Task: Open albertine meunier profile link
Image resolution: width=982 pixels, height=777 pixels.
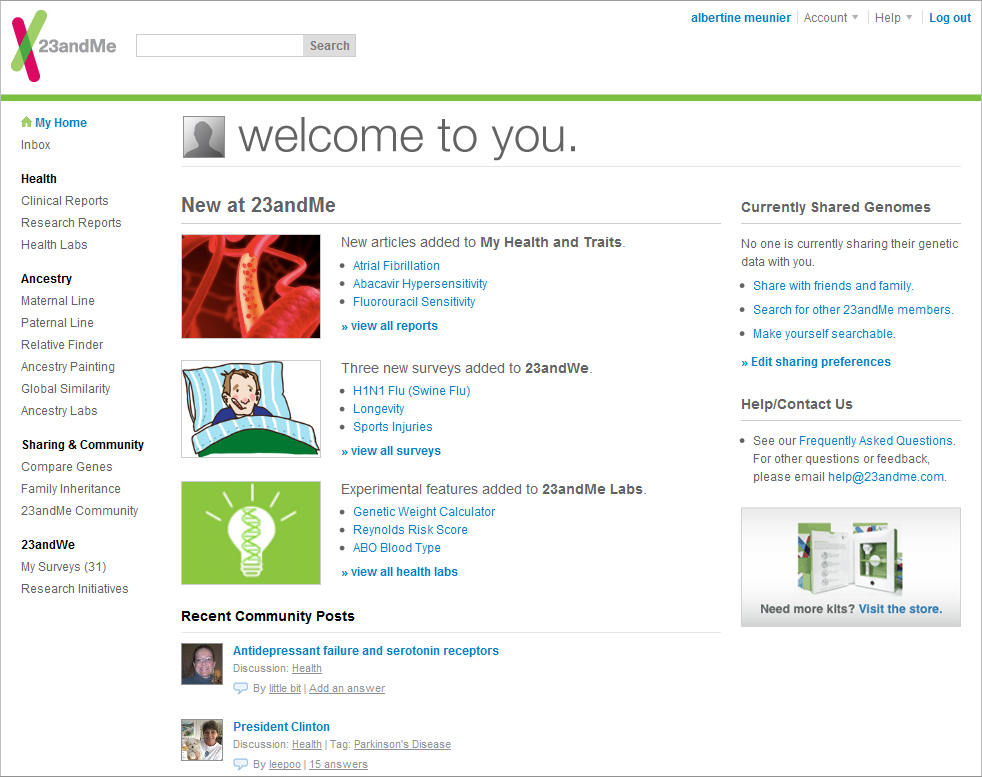Action: click(x=741, y=18)
